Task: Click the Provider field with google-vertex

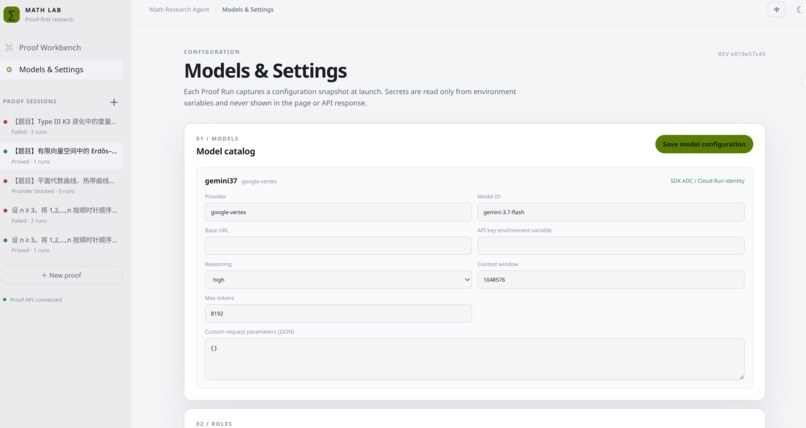Action: (x=338, y=212)
